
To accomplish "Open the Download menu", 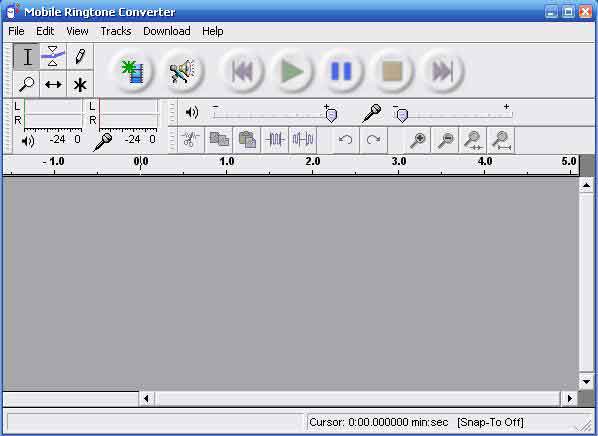I will pos(167,31).
